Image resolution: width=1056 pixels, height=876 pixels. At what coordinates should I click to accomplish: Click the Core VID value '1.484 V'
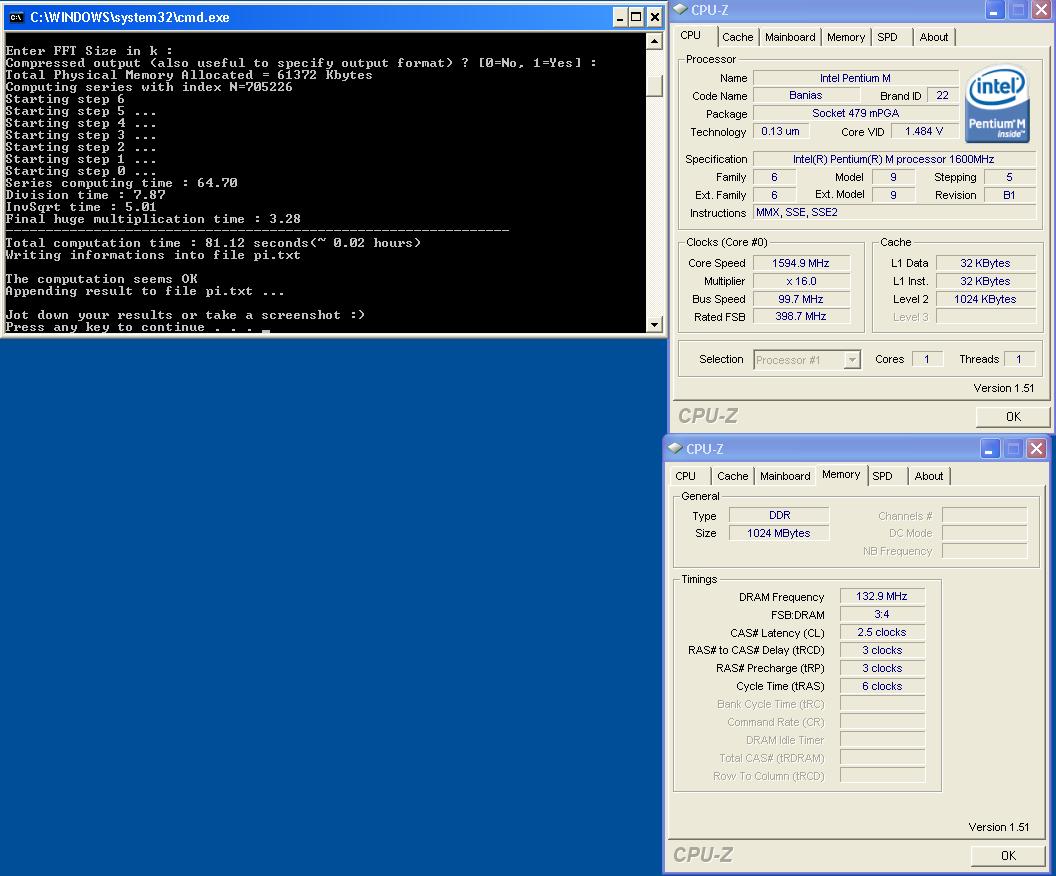(924, 131)
